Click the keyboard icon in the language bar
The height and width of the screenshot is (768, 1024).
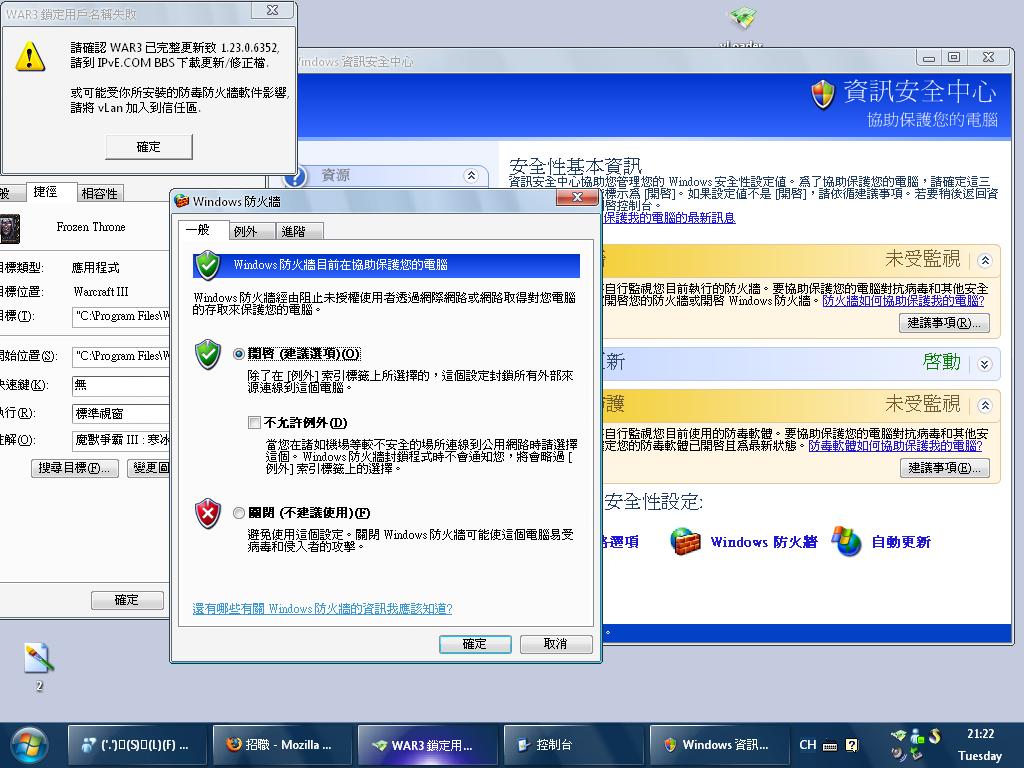830,745
